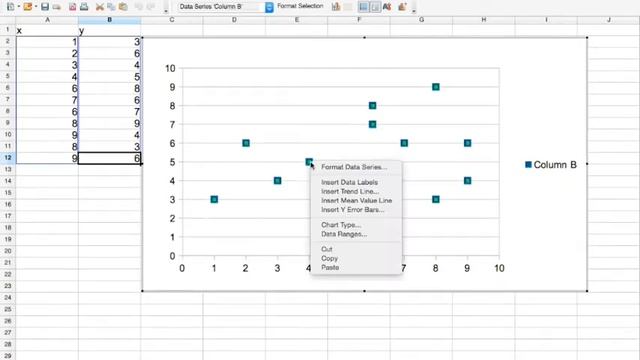
Task: Click Format Selection button
Action: (300, 6)
